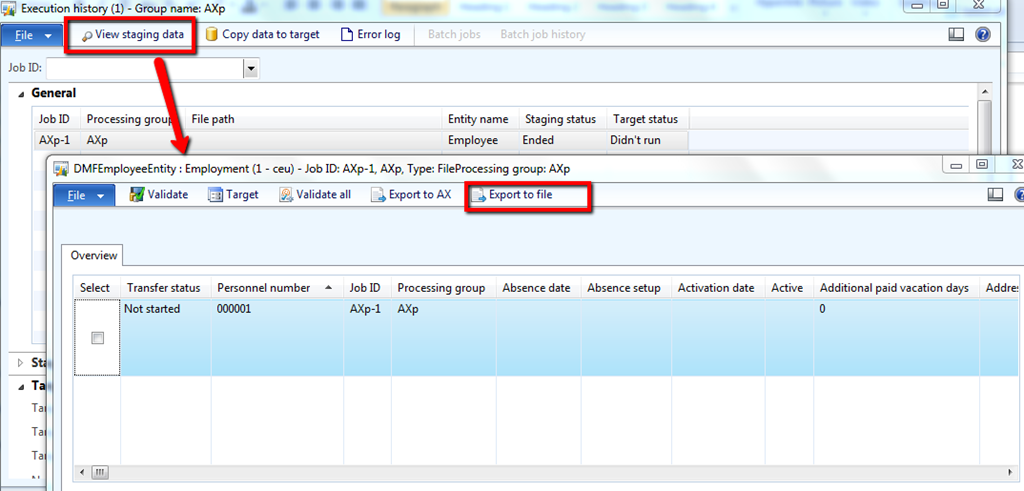
Task: Click Batch jobs toolbar item
Action: pyautogui.click(x=454, y=35)
